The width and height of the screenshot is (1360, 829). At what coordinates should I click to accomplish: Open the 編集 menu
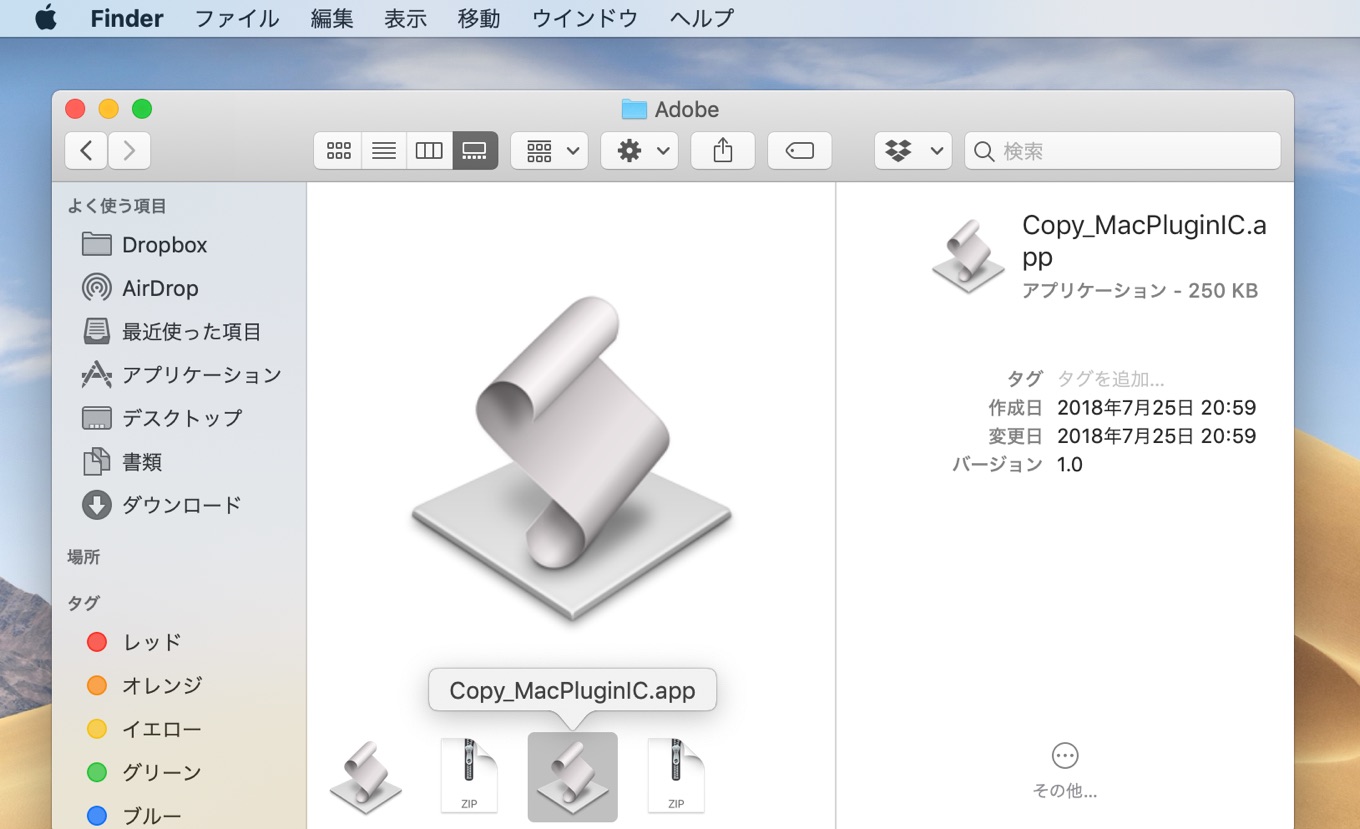(332, 18)
